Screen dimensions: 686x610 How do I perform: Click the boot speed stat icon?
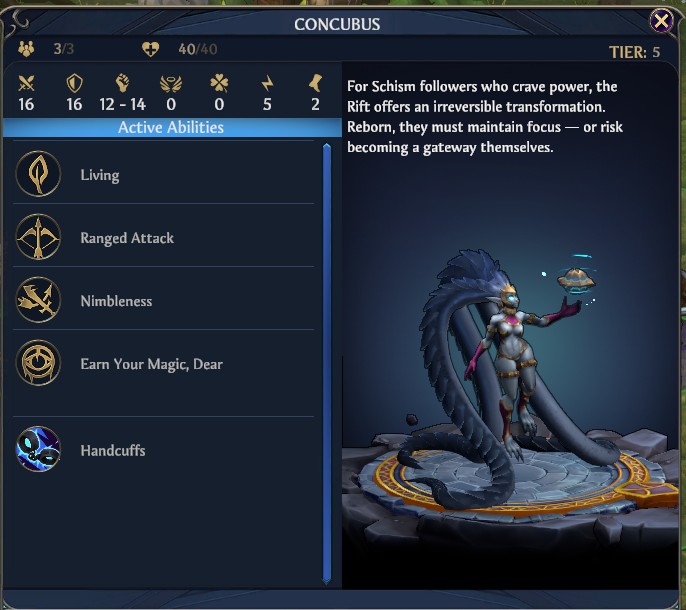pos(315,83)
